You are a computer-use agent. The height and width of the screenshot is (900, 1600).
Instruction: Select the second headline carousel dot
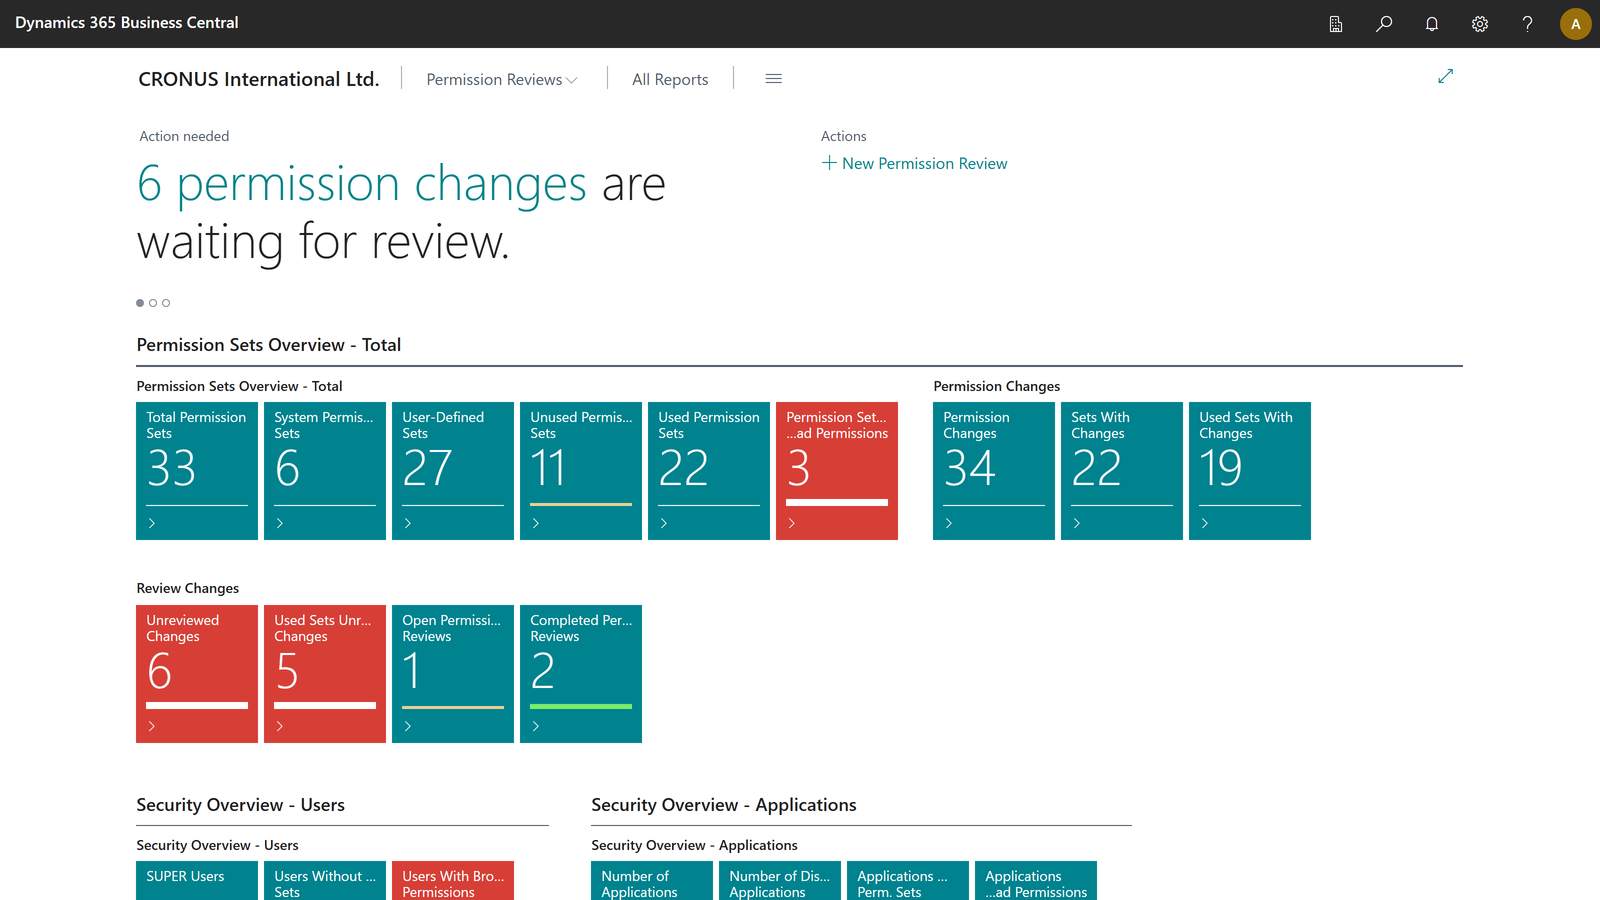pos(153,303)
